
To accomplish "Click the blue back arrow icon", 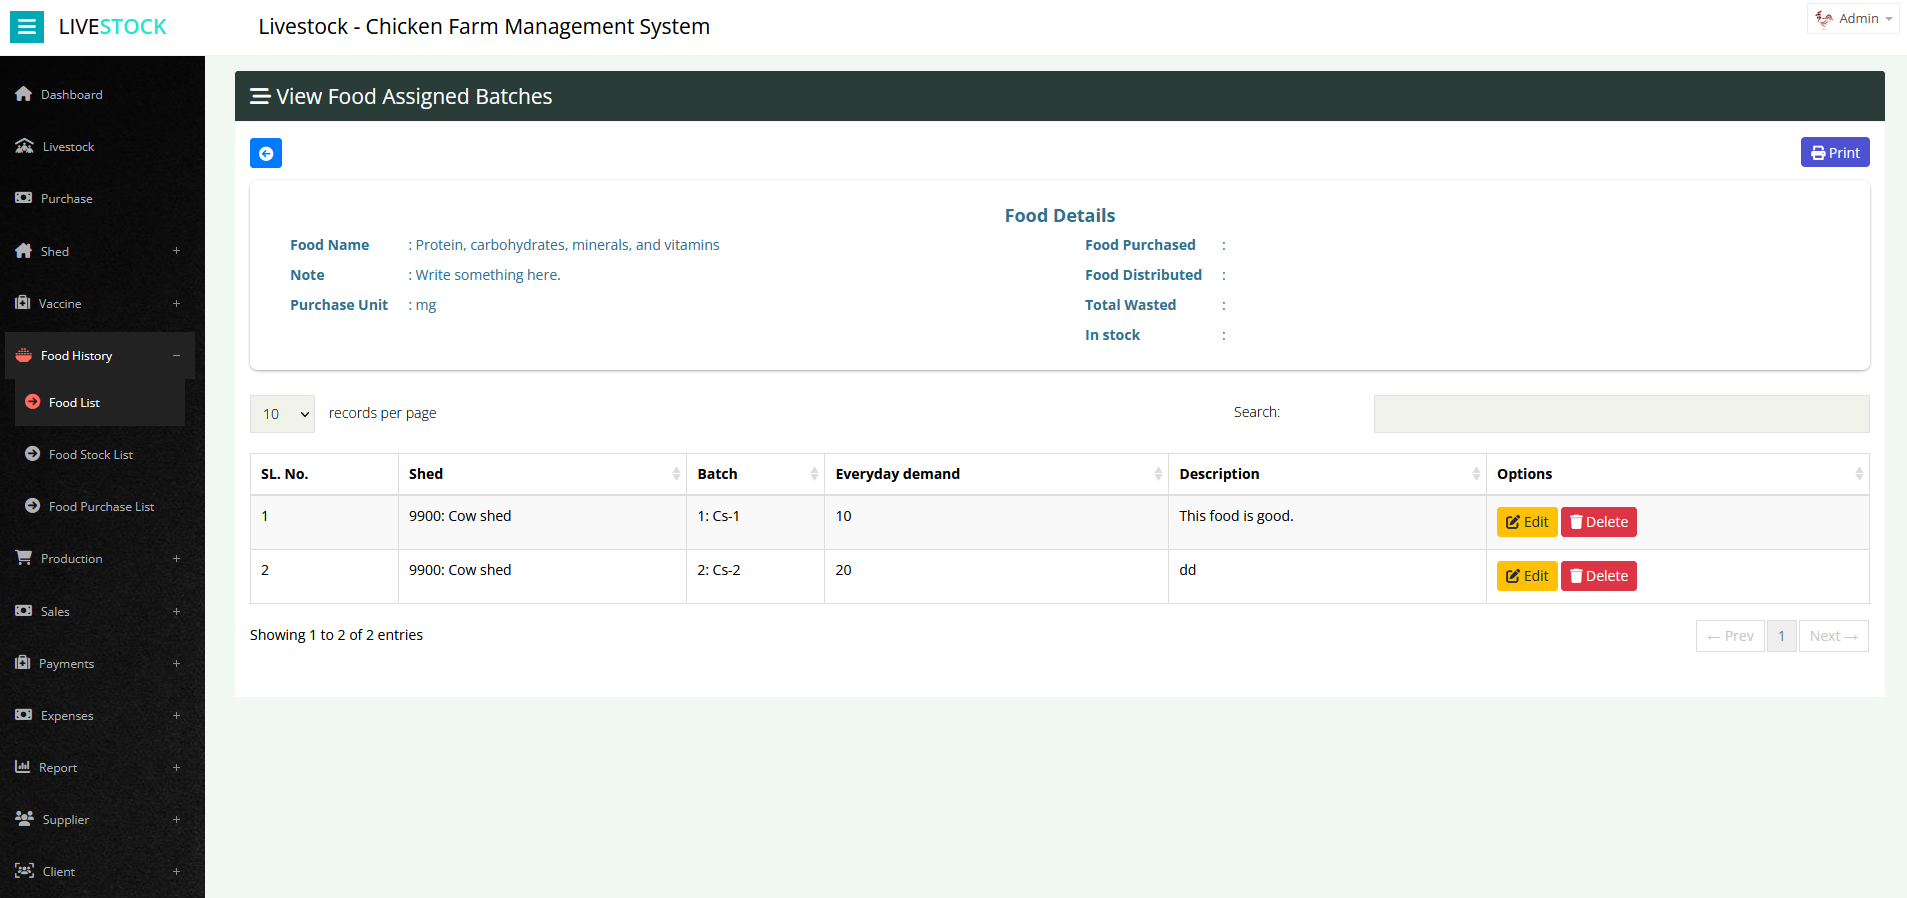I will 266,153.
